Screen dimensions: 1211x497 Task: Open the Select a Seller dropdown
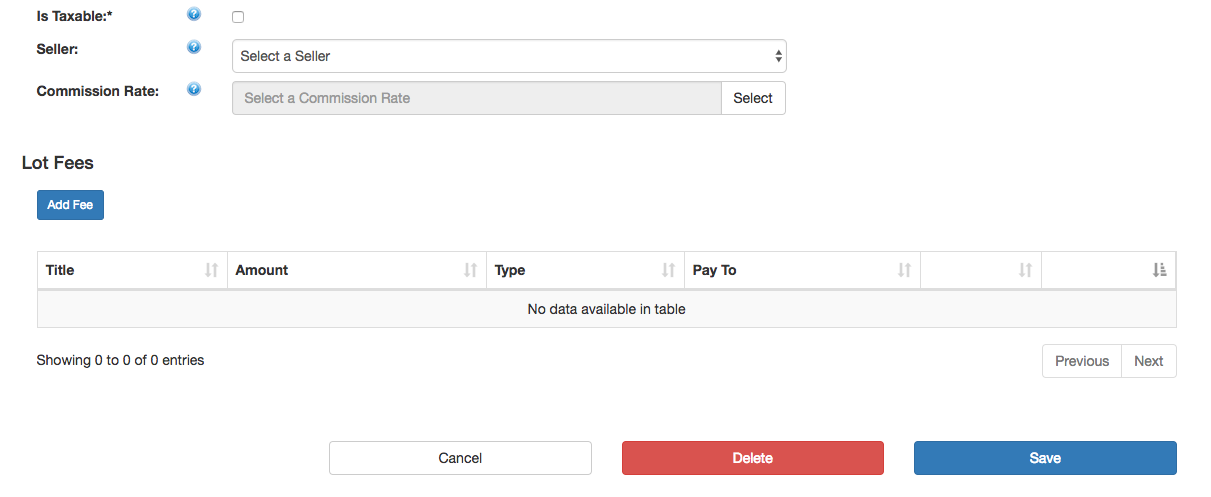coord(509,56)
